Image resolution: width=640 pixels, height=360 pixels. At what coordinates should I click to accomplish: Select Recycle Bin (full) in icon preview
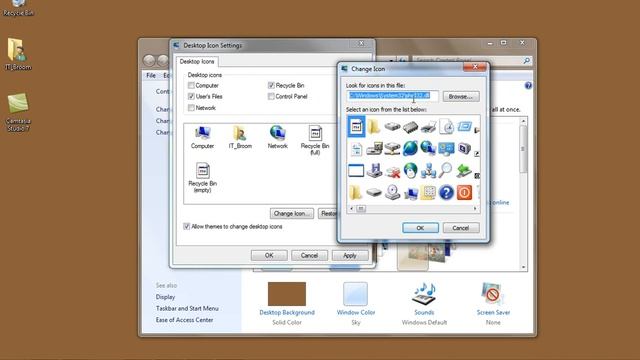point(315,140)
